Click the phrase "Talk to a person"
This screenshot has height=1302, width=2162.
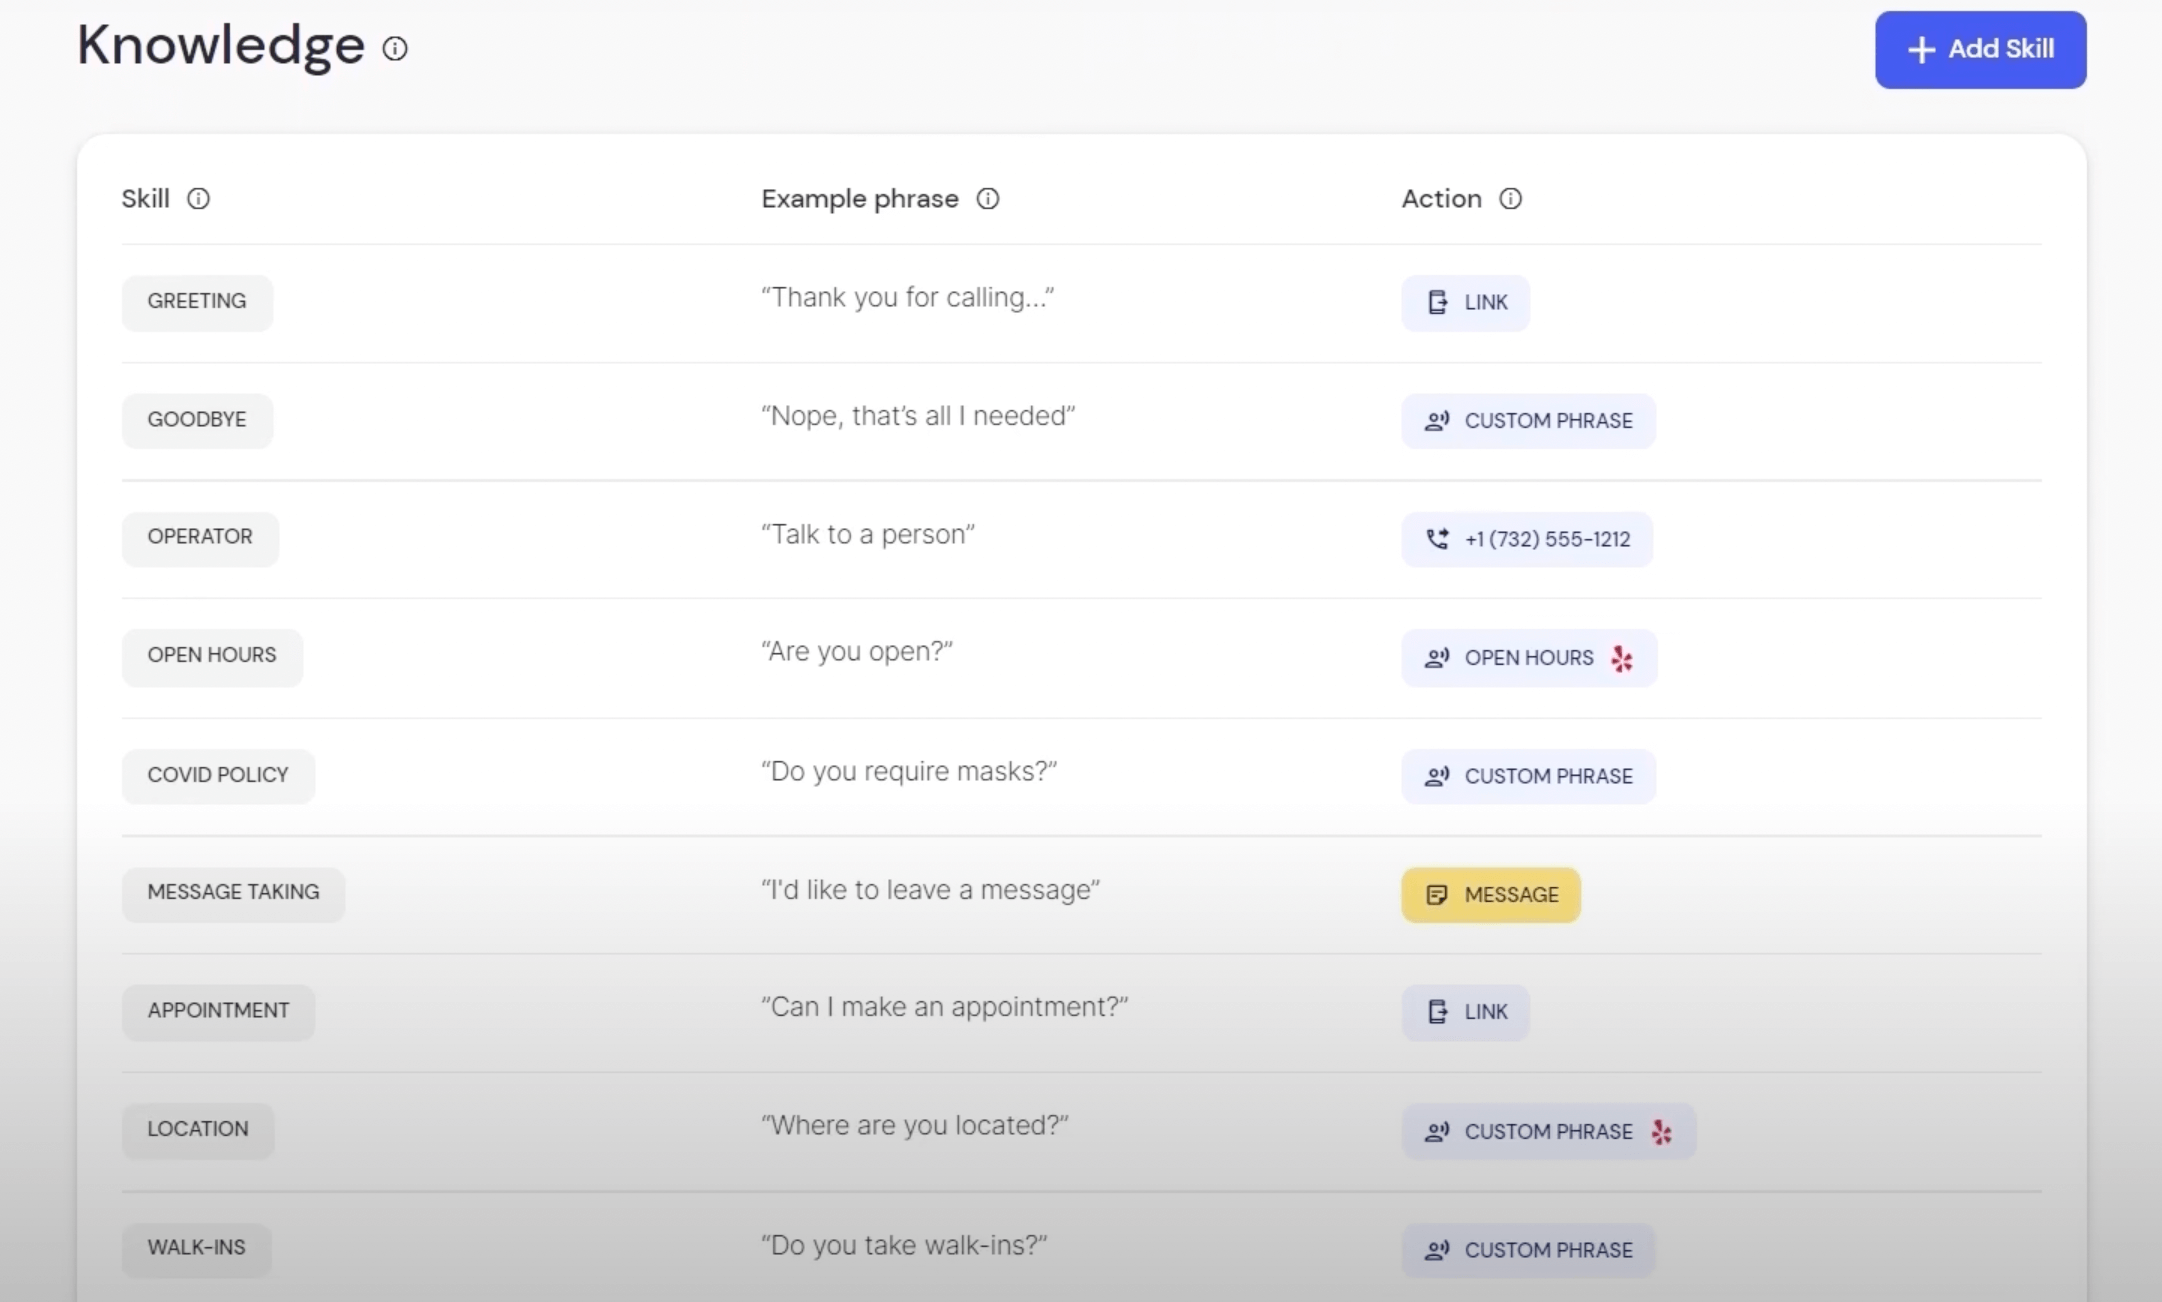[868, 535]
